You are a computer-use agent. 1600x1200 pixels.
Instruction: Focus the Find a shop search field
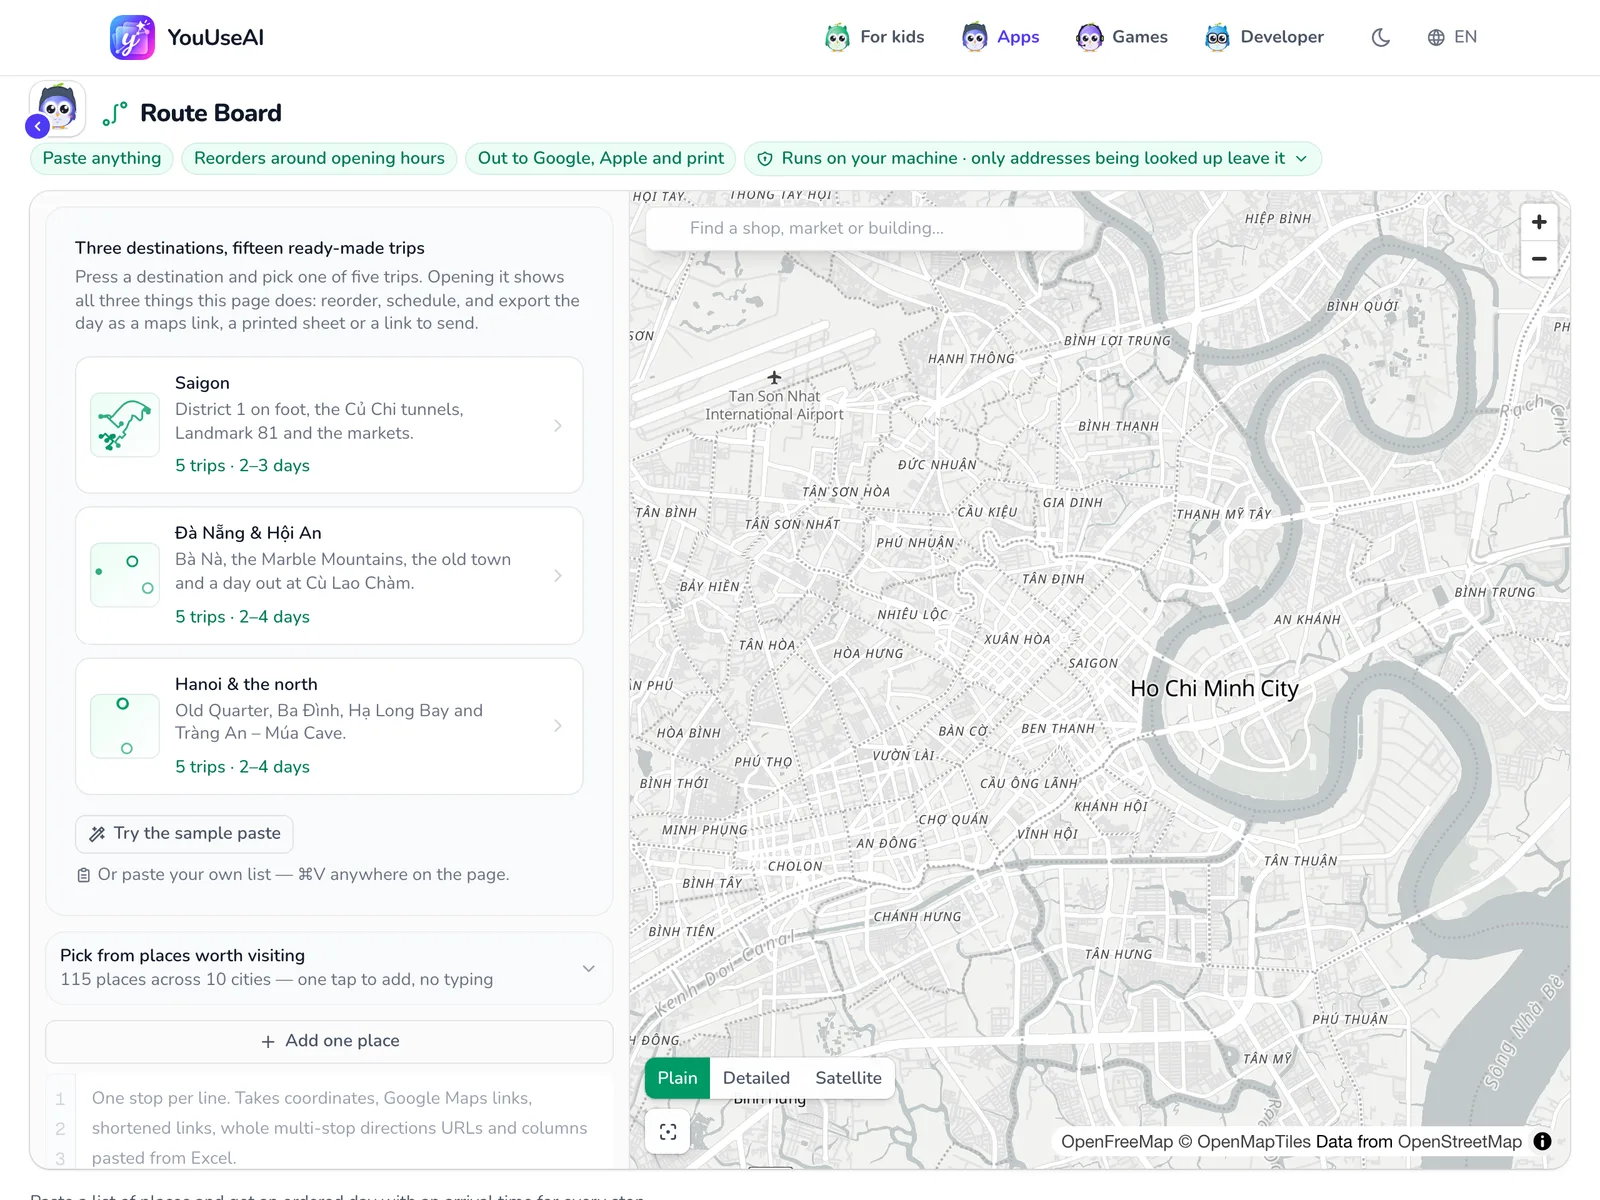865,228
